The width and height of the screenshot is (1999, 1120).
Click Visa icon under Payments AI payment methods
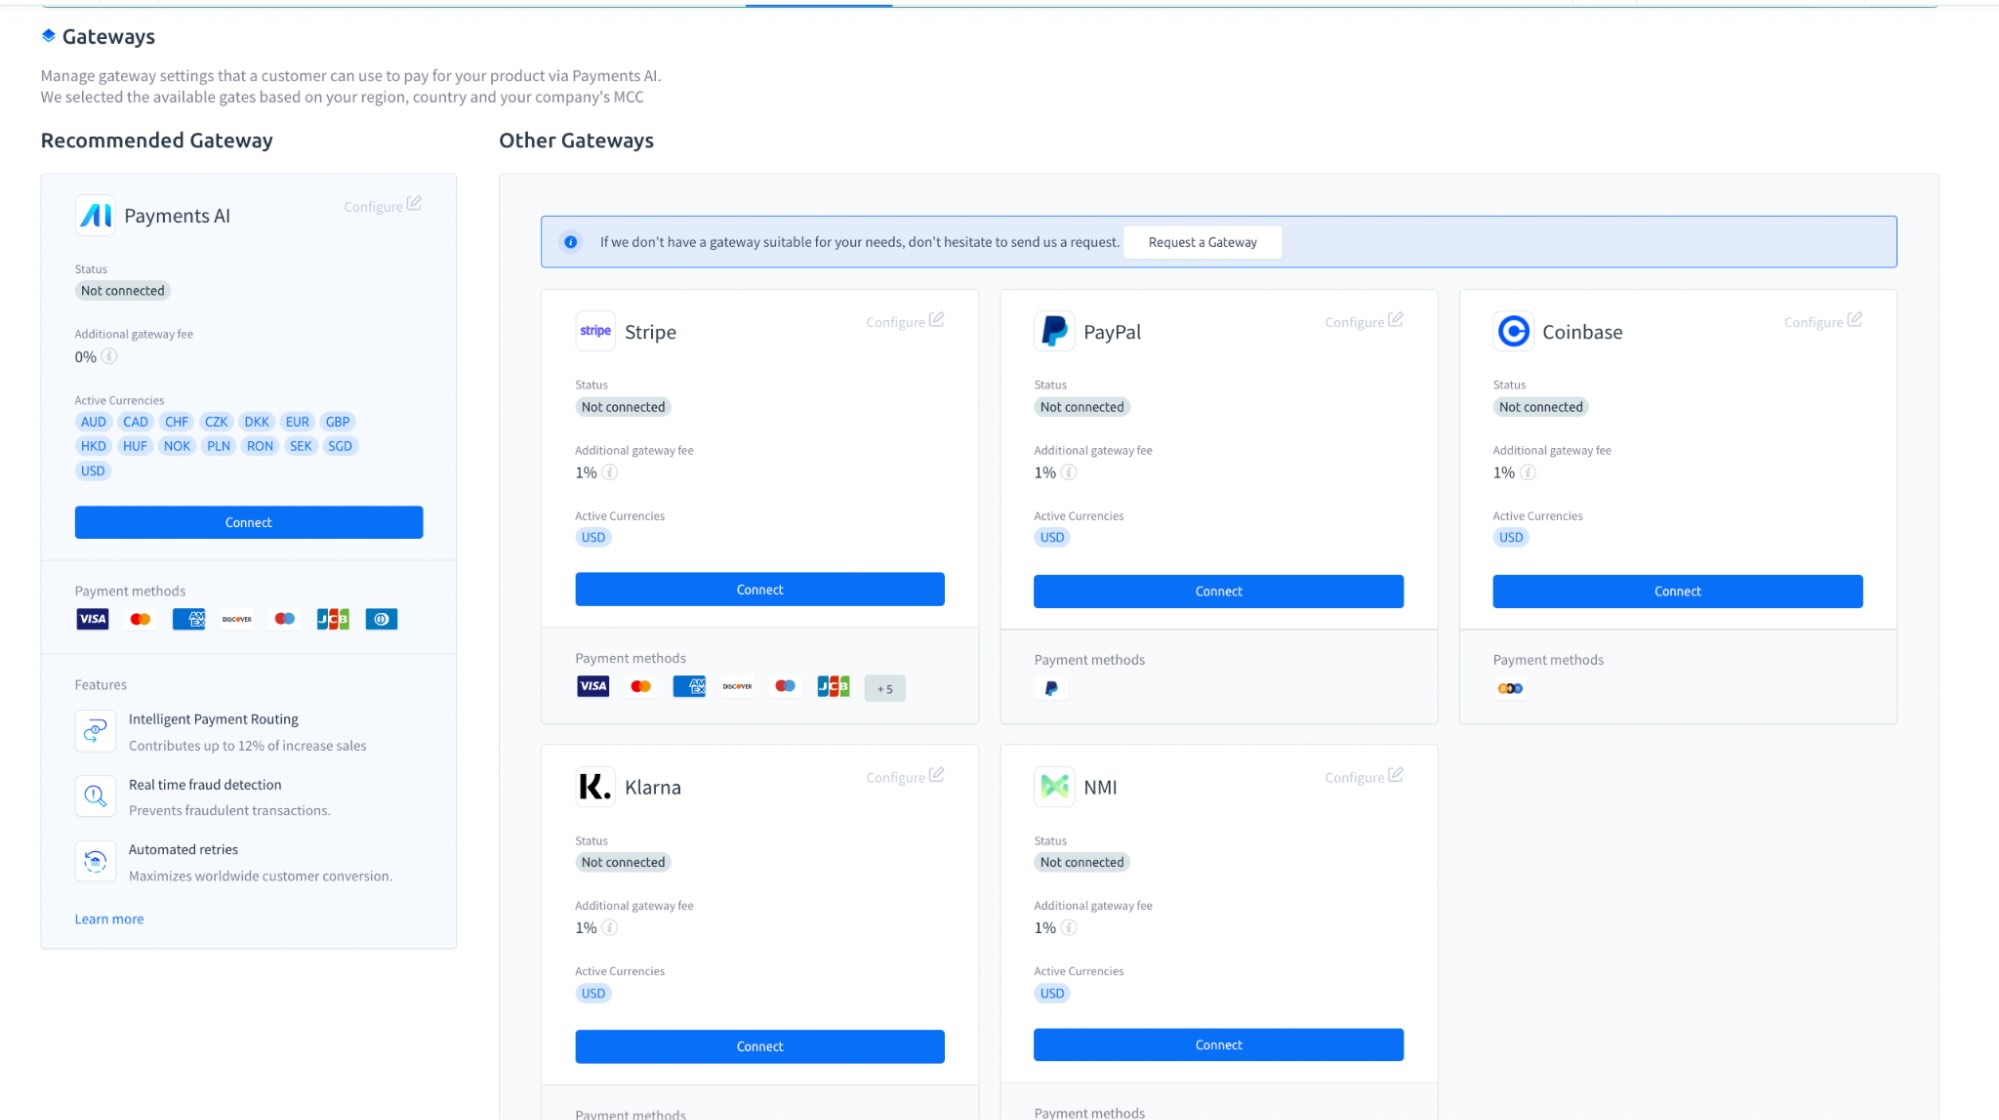coord(92,619)
